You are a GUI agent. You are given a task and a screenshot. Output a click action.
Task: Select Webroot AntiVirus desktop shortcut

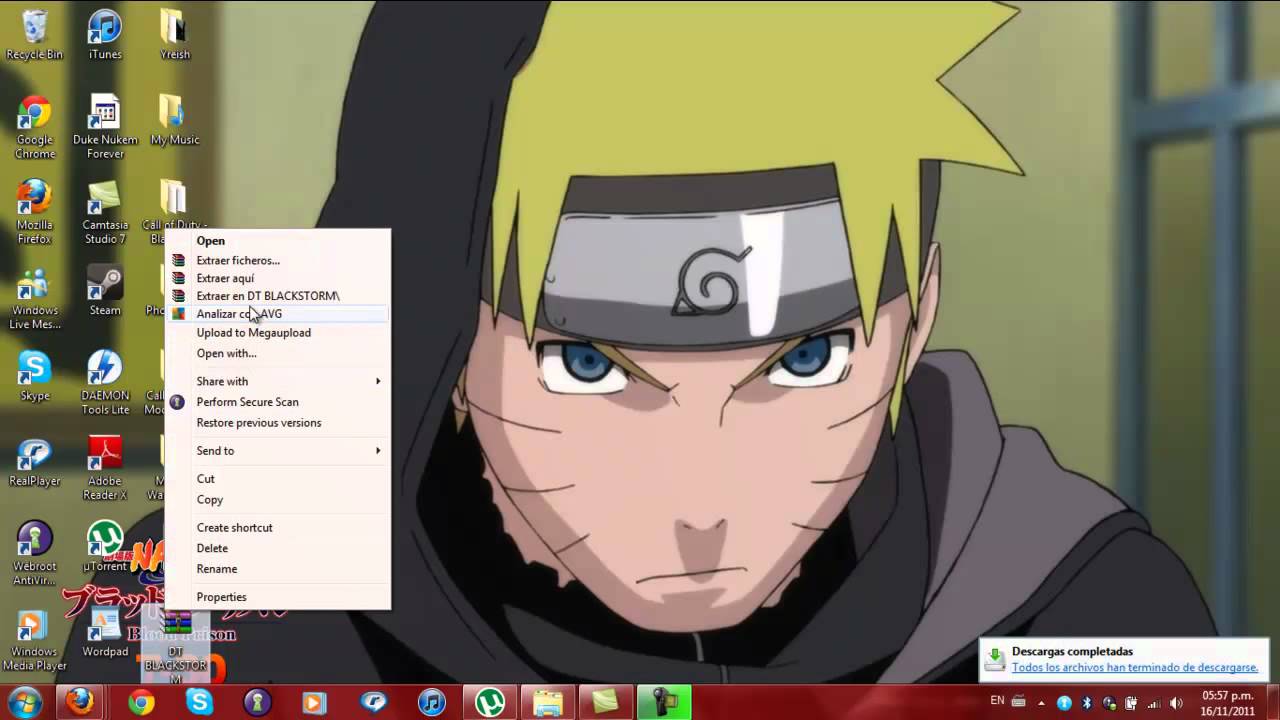35,553
